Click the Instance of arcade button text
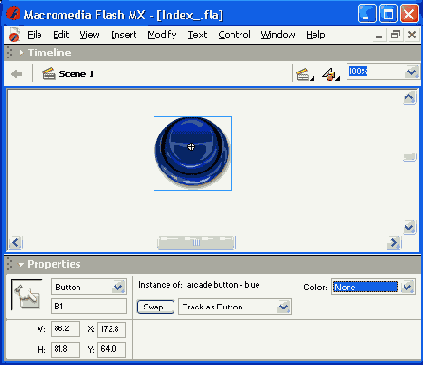Screen dimensions: 423x365 [x=199, y=285]
